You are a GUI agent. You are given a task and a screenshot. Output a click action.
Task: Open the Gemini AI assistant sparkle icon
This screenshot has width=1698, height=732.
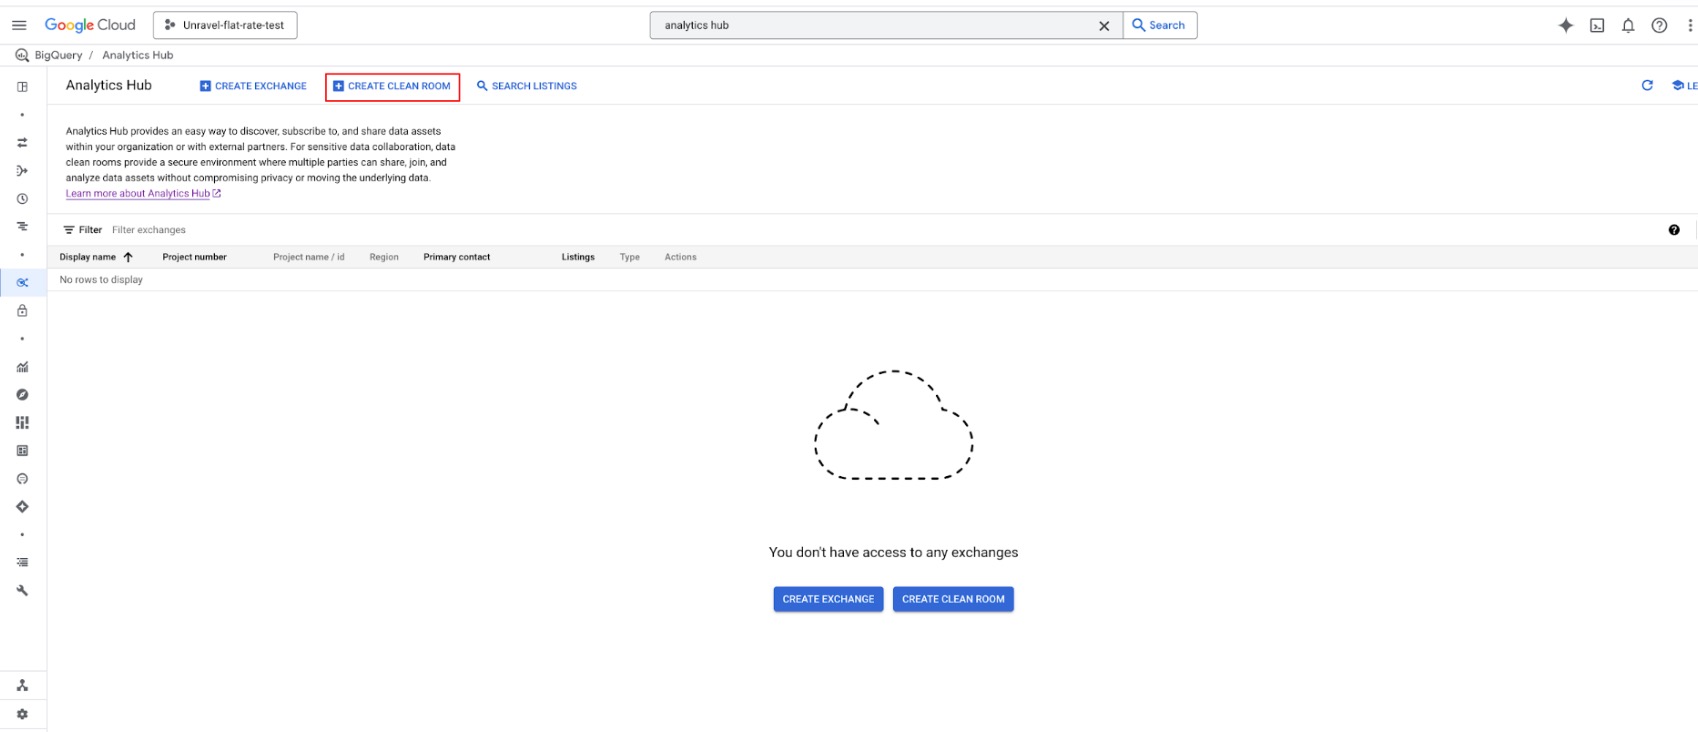[1565, 26]
